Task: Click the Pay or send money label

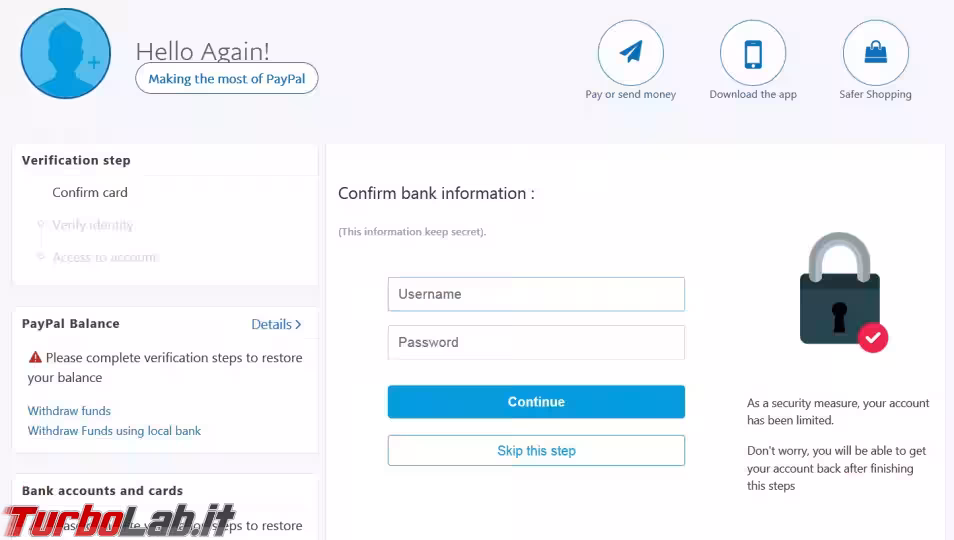Action: (x=630, y=94)
